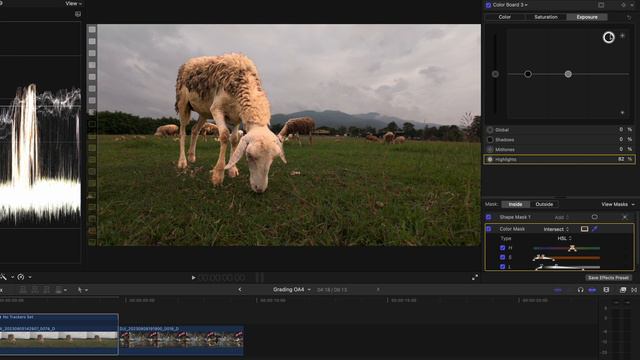Open the scopes View menu
Screen dimensions: 640x360
(73, 3)
